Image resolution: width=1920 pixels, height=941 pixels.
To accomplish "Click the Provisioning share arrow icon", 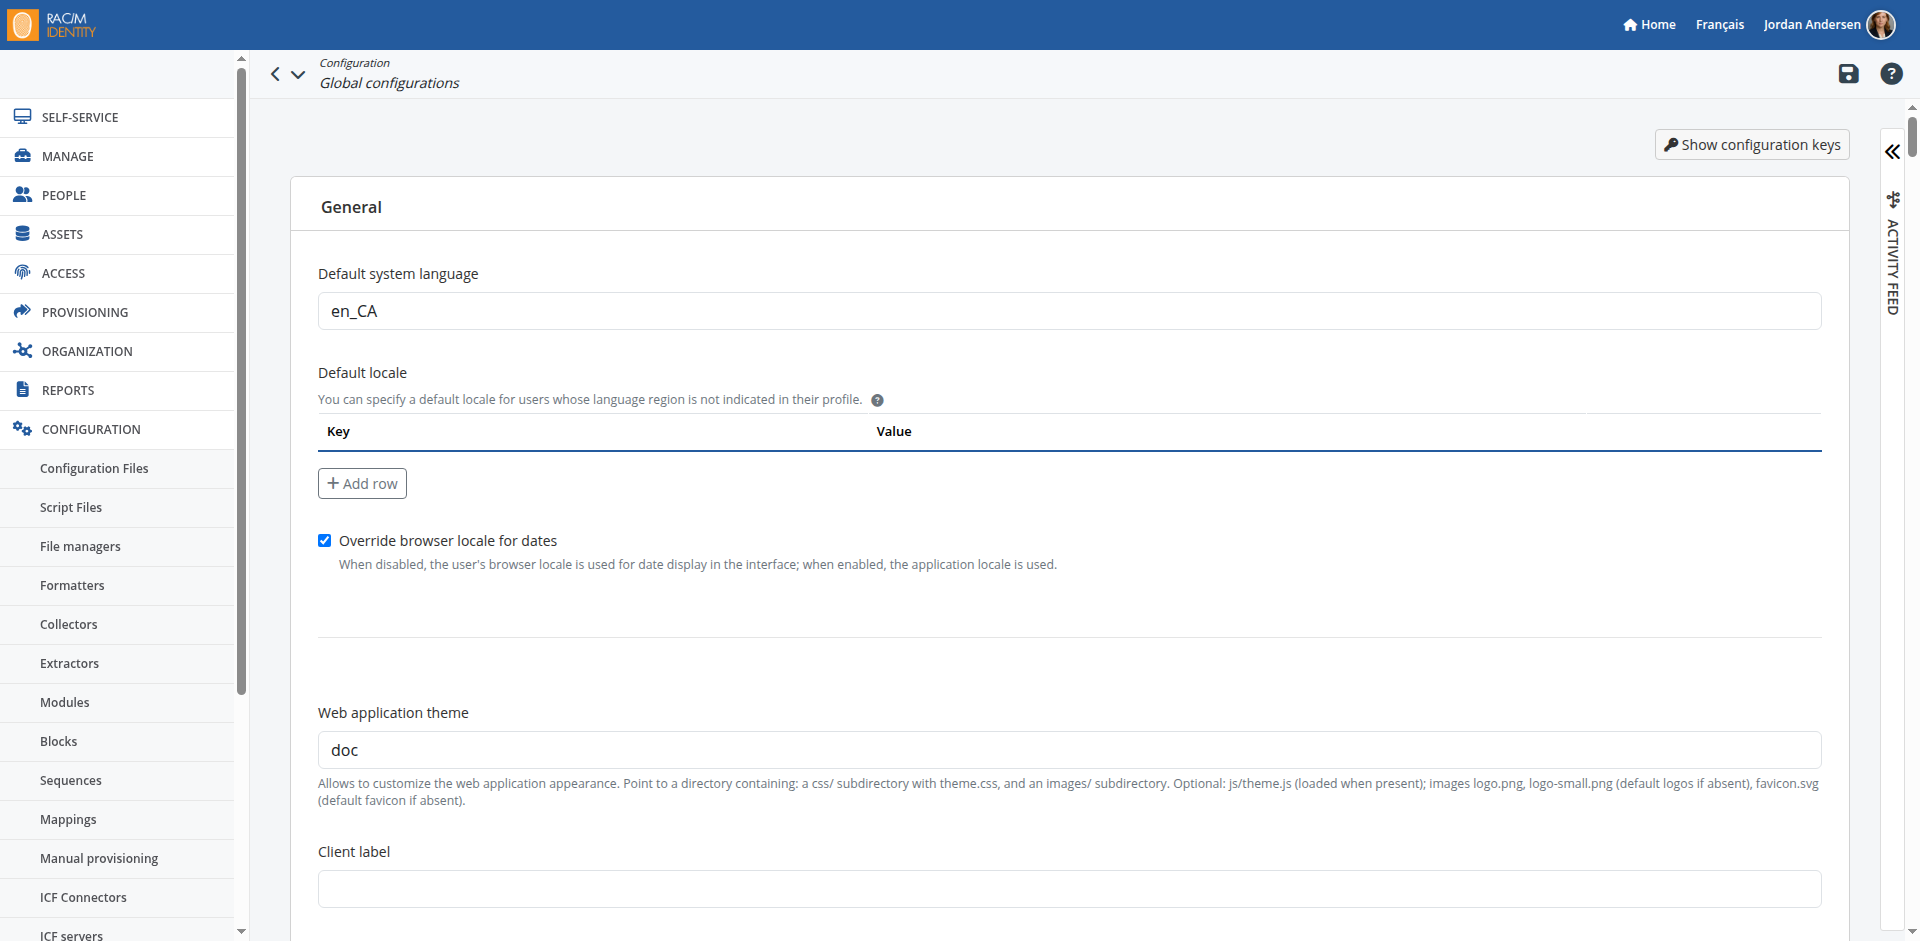I will (22, 312).
